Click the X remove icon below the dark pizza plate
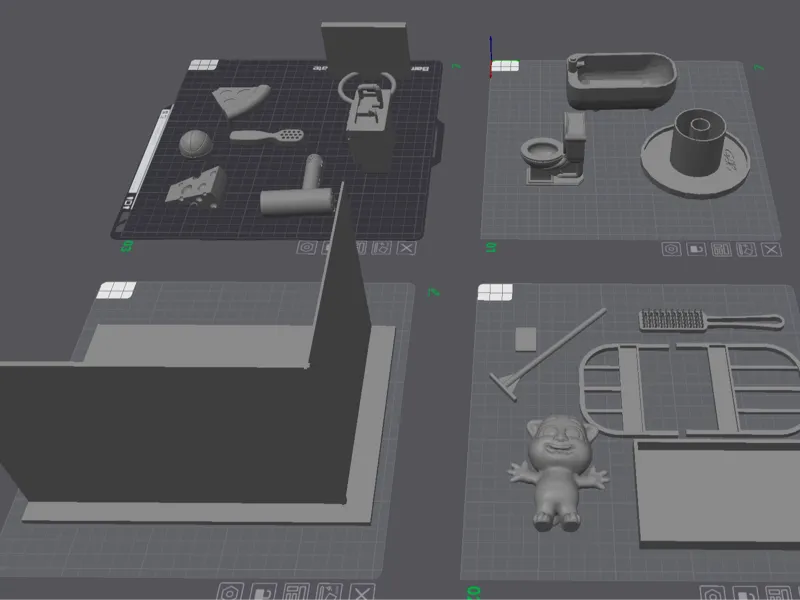Image resolution: width=800 pixels, height=600 pixels. (x=407, y=248)
